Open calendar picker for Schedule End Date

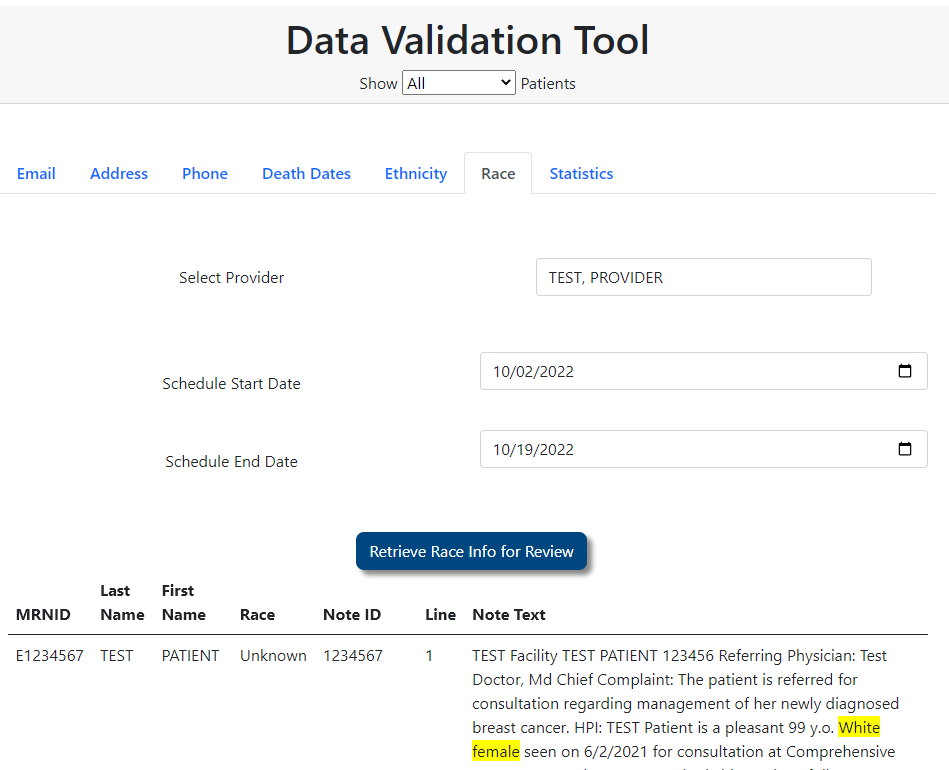[x=905, y=449]
